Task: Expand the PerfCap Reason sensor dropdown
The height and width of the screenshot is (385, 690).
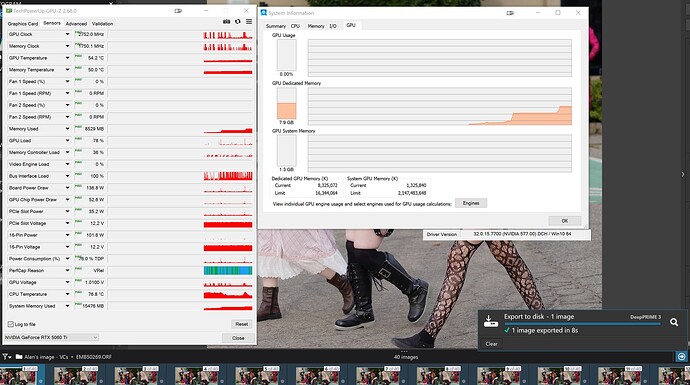Action: (67, 271)
